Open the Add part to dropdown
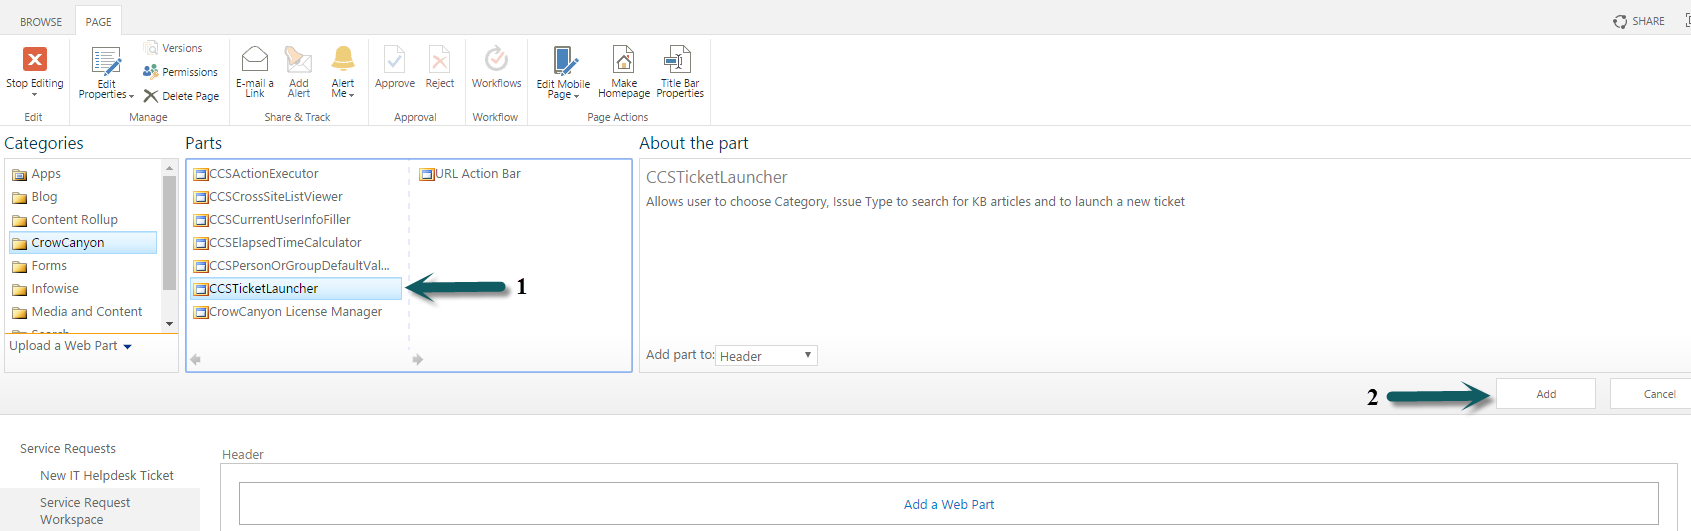Screen dimensions: 1691x531 (767, 356)
